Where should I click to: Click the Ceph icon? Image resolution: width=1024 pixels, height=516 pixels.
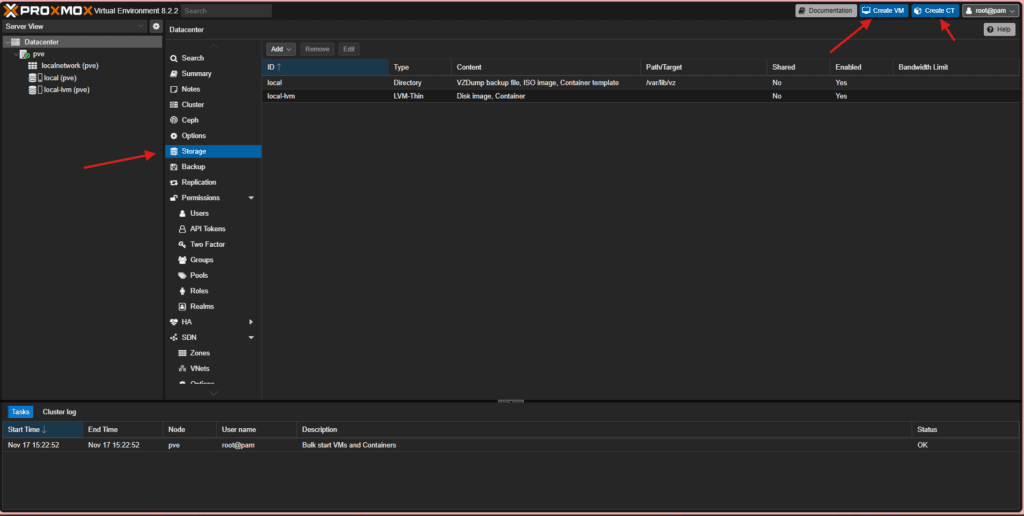tap(174, 120)
